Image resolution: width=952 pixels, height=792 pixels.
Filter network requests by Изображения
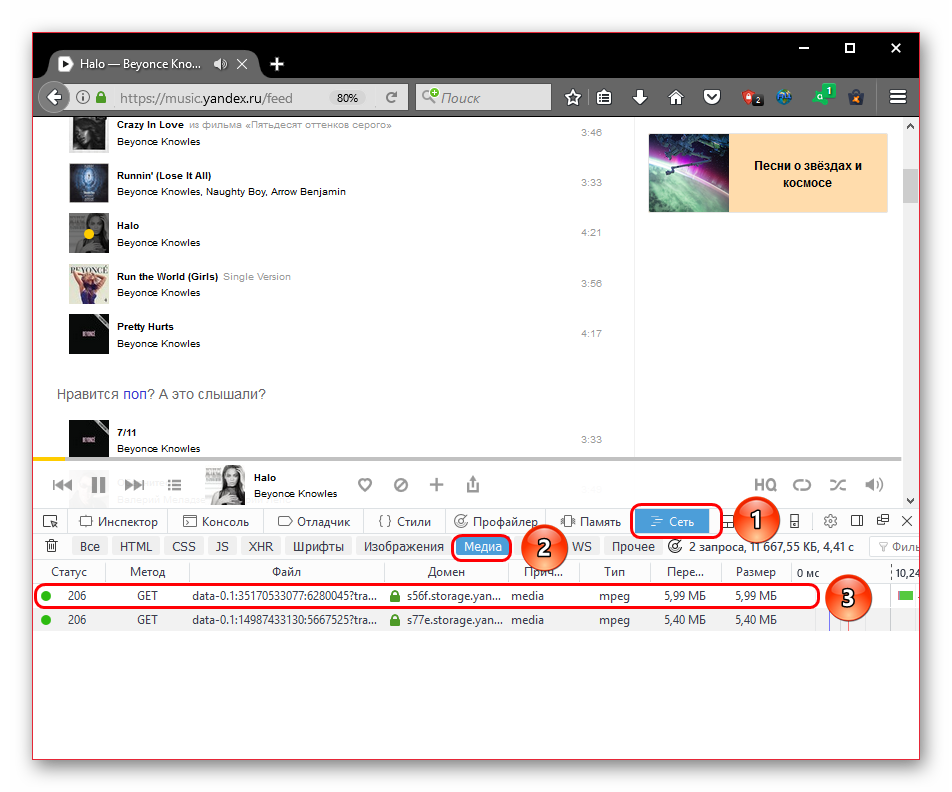click(x=404, y=547)
